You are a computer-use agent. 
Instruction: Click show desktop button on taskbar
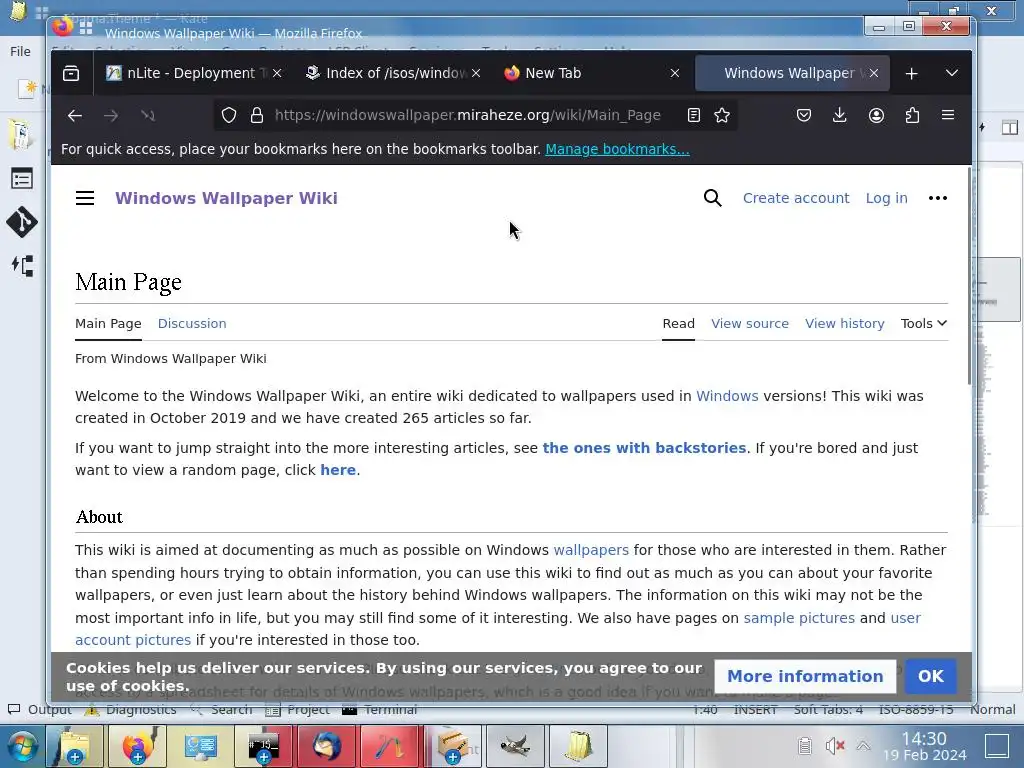tap(997, 746)
